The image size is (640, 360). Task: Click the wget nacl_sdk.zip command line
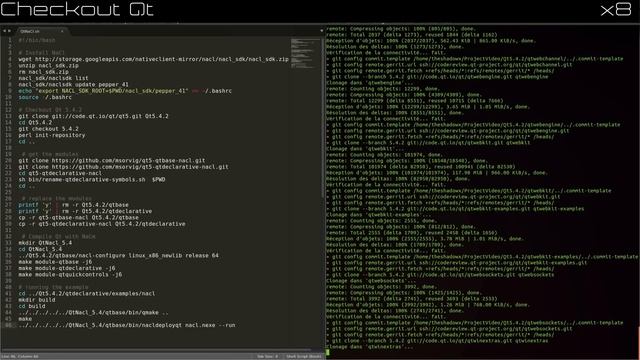tap(153, 59)
